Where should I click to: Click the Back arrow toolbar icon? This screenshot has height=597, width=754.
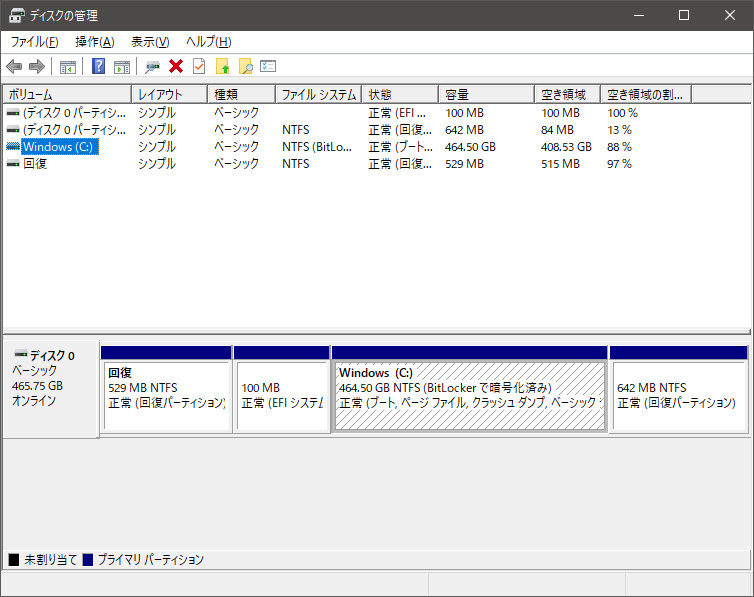tap(14, 66)
